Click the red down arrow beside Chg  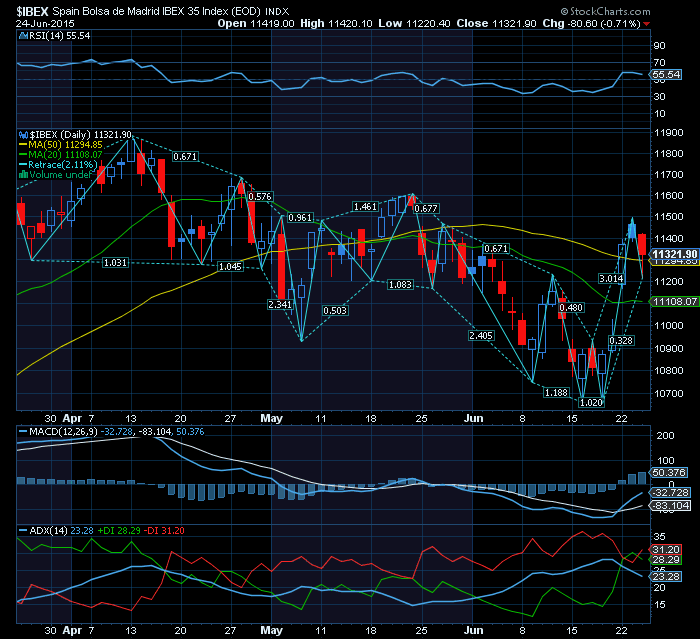coord(647,24)
